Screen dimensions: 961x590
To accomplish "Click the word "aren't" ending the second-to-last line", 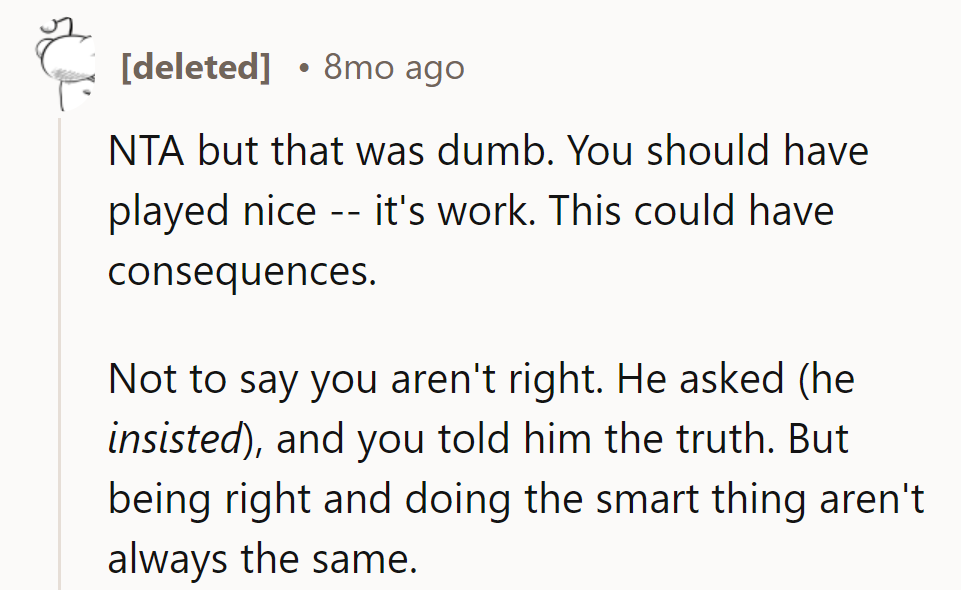I will [875, 500].
